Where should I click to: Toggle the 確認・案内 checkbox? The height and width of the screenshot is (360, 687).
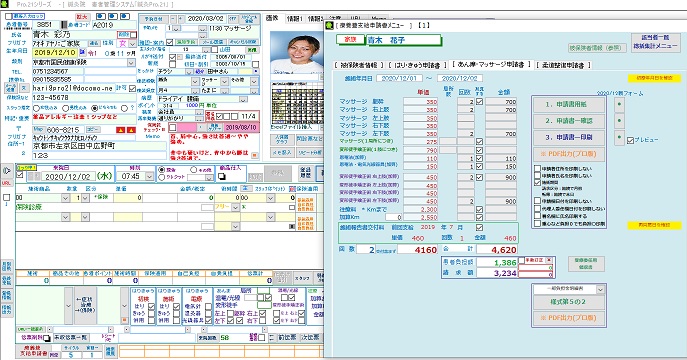(170, 42)
